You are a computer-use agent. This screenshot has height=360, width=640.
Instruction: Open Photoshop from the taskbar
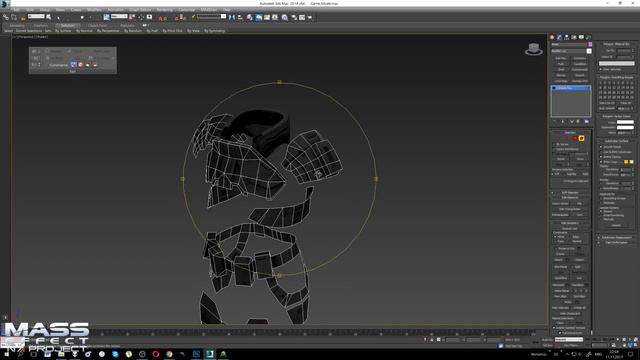click(x=196, y=354)
